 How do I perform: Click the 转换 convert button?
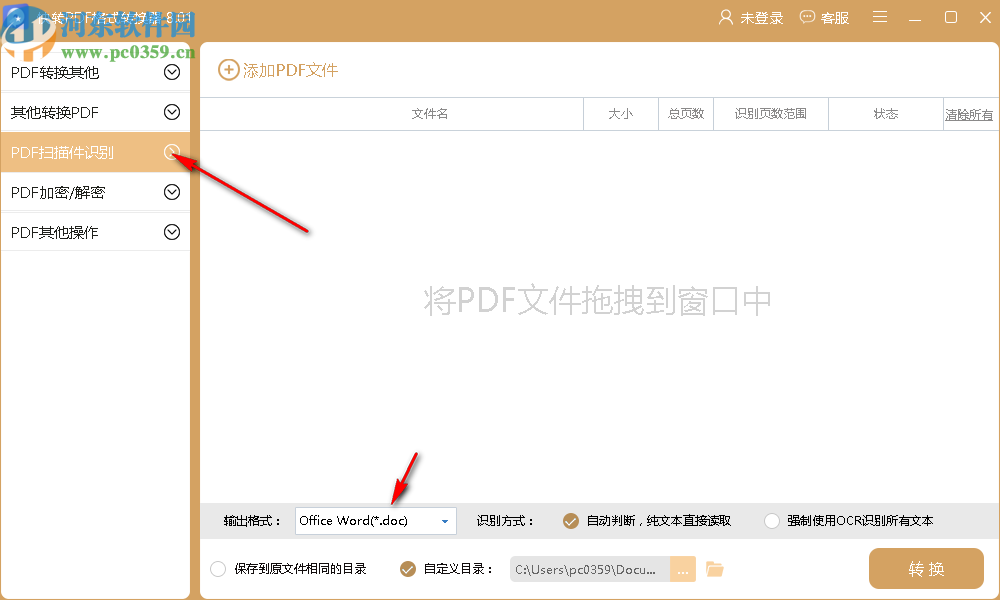(926, 568)
